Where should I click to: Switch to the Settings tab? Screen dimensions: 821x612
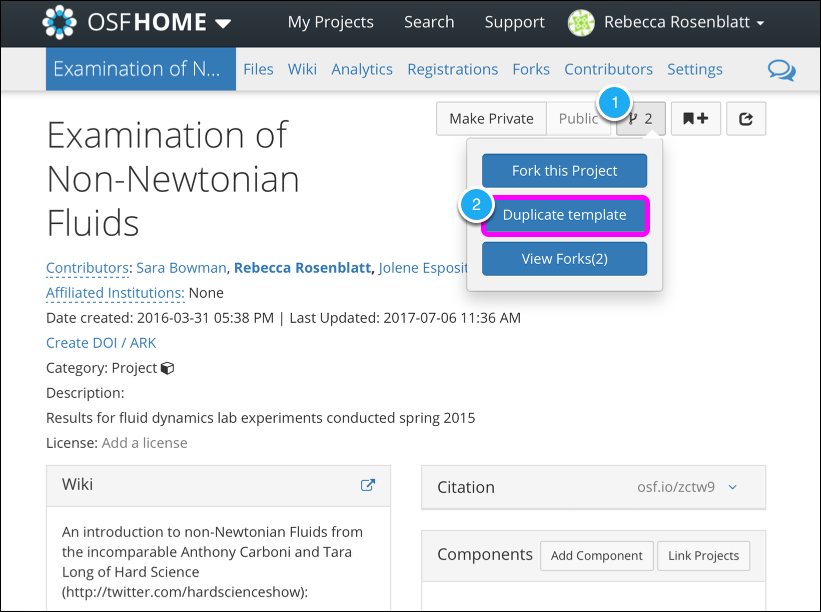coord(694,69)
